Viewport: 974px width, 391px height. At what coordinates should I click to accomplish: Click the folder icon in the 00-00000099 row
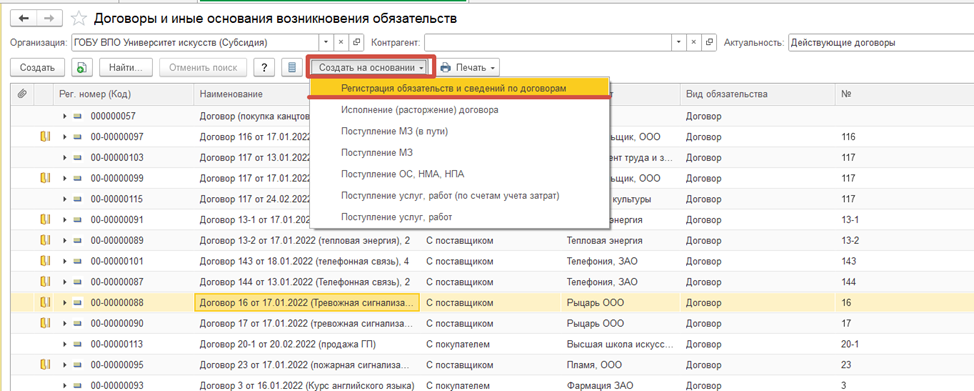click(x=44, y=178)
